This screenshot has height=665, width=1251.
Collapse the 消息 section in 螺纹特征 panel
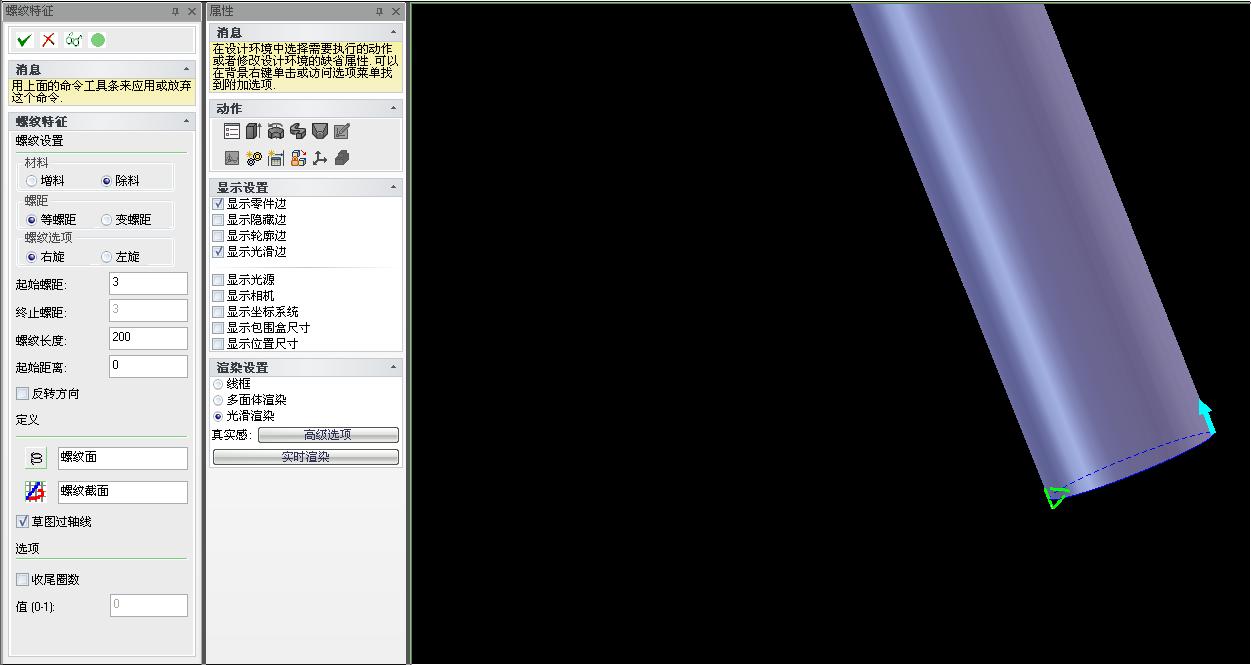point(186,70)
